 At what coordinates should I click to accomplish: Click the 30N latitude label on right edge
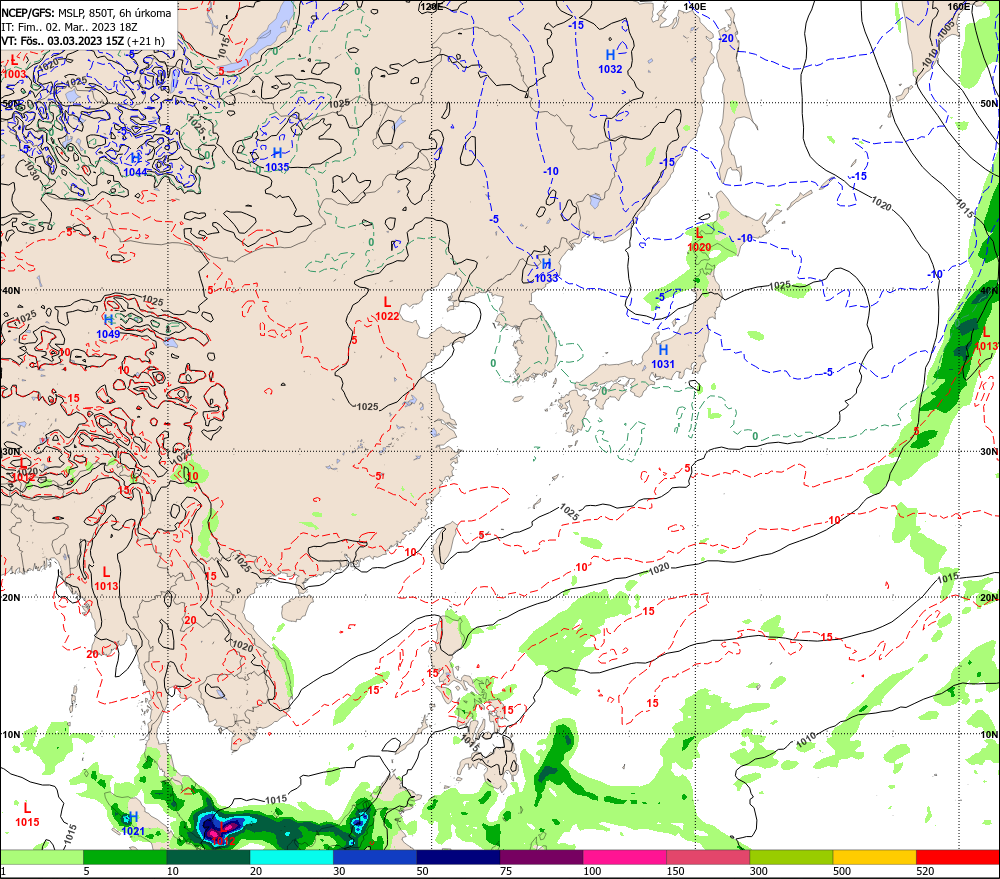989,451
